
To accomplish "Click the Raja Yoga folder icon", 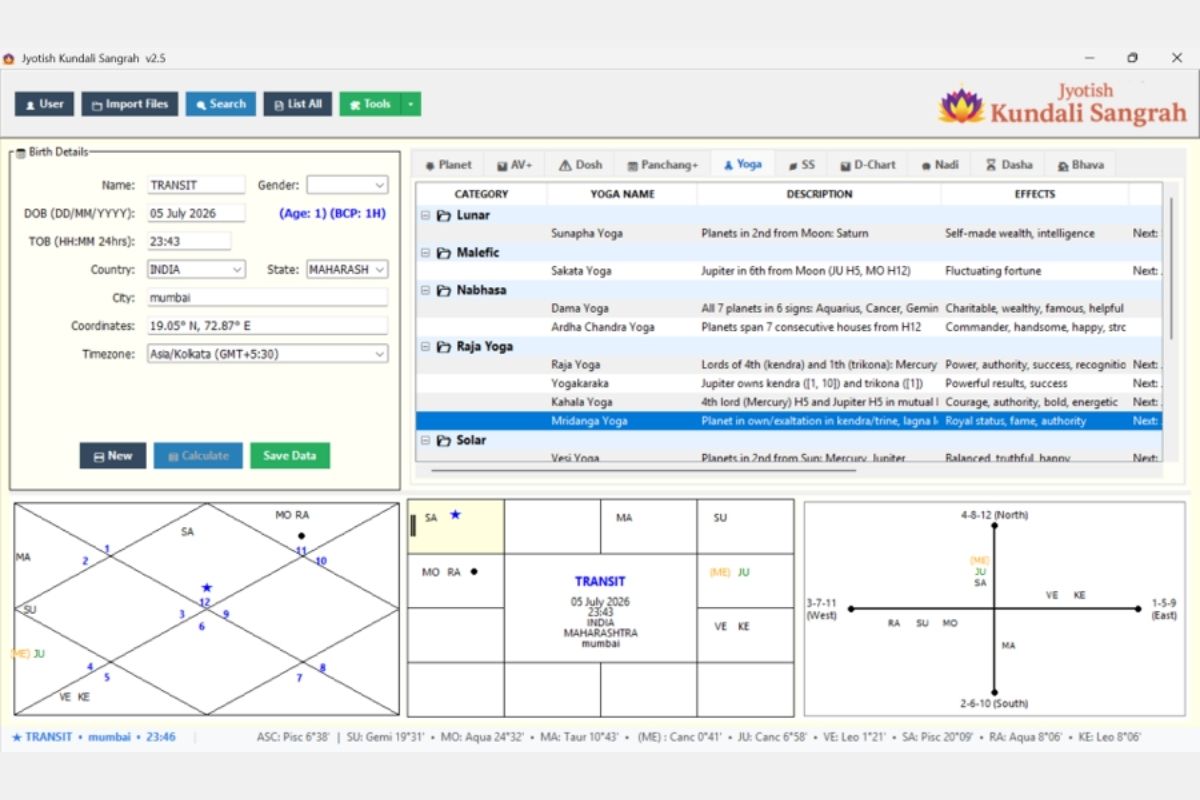I will click(443, 347).
